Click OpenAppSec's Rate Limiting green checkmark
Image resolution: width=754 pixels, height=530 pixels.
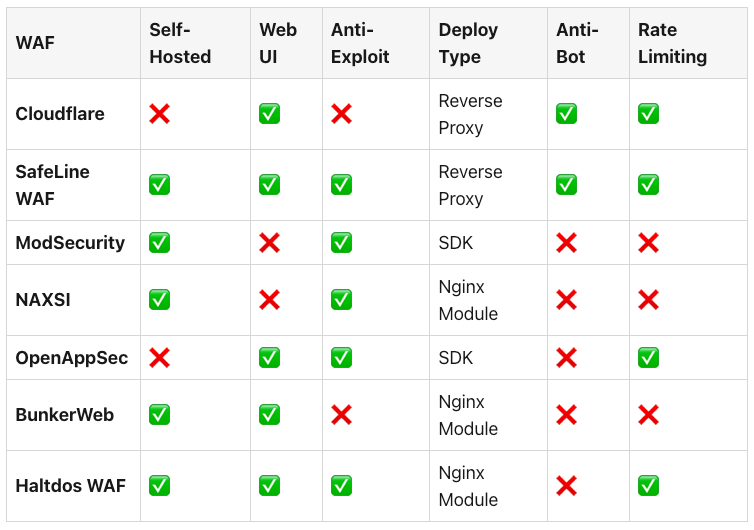[648, 358]
